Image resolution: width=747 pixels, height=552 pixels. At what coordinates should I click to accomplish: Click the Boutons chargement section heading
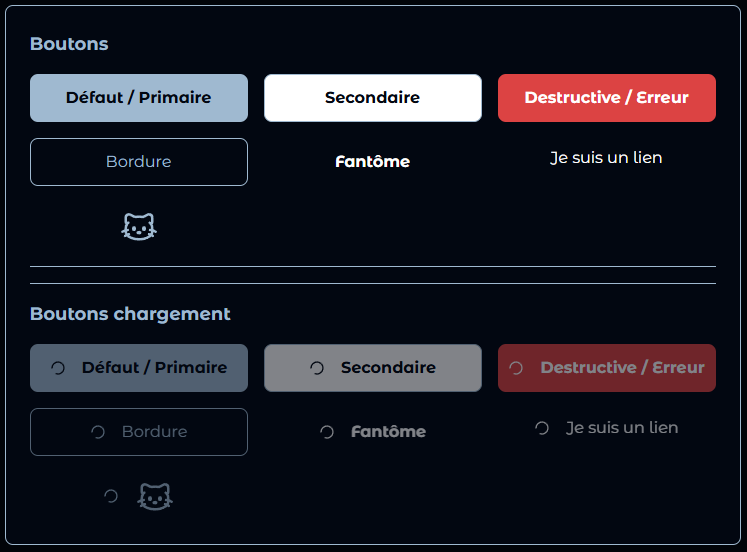pos(130,314)
